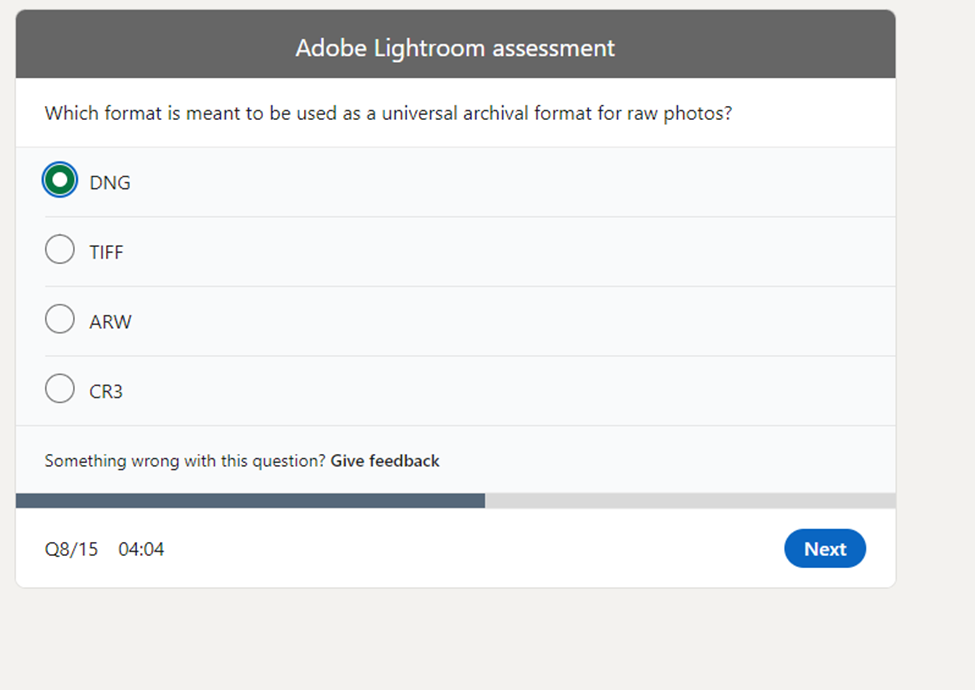This screenshot has height=690, width=975.
Task: Click the 04:04 timer display
Action: [x=140, y=548]
